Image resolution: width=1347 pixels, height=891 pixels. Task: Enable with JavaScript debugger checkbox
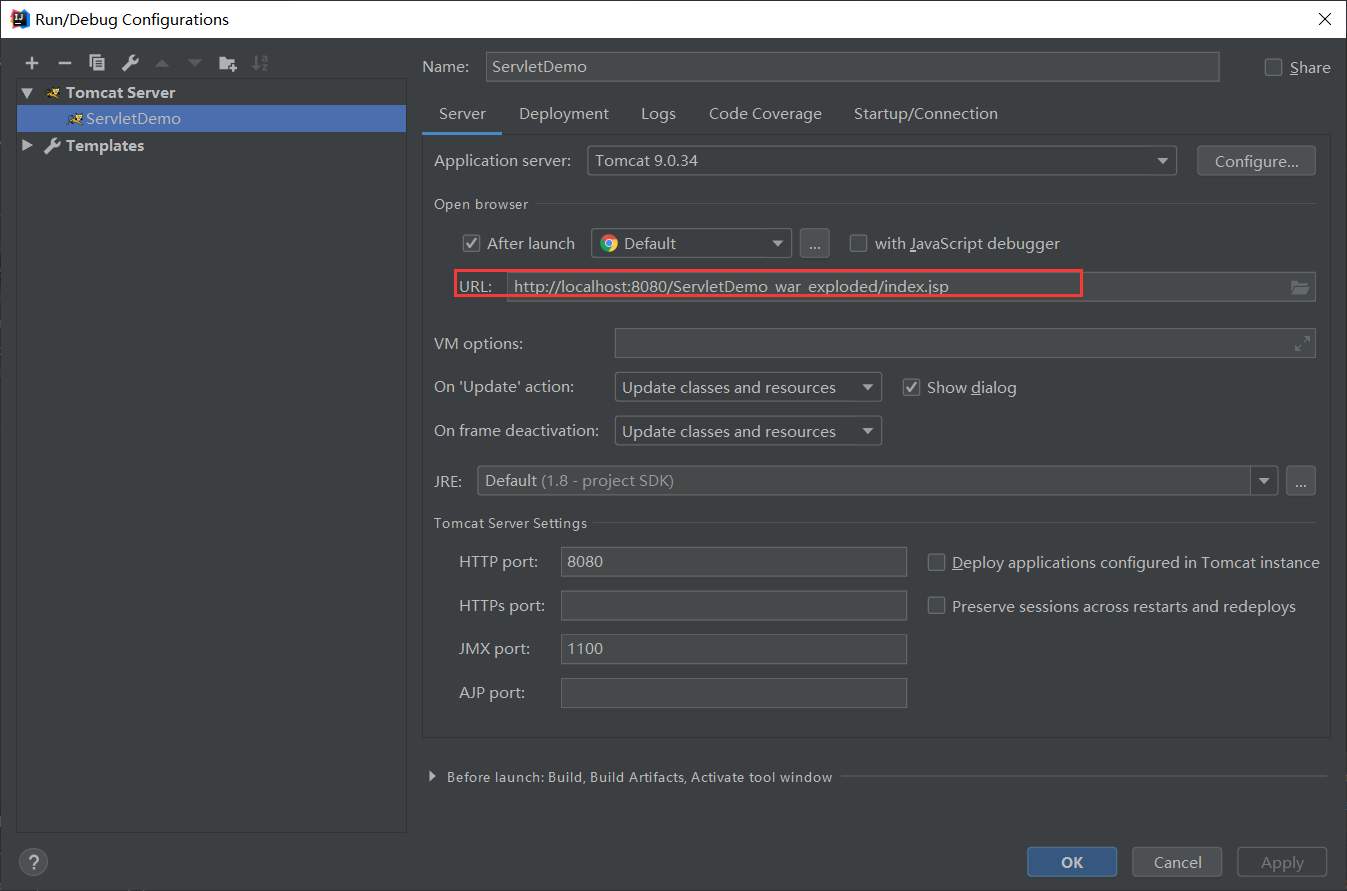(x=858, y=243)
